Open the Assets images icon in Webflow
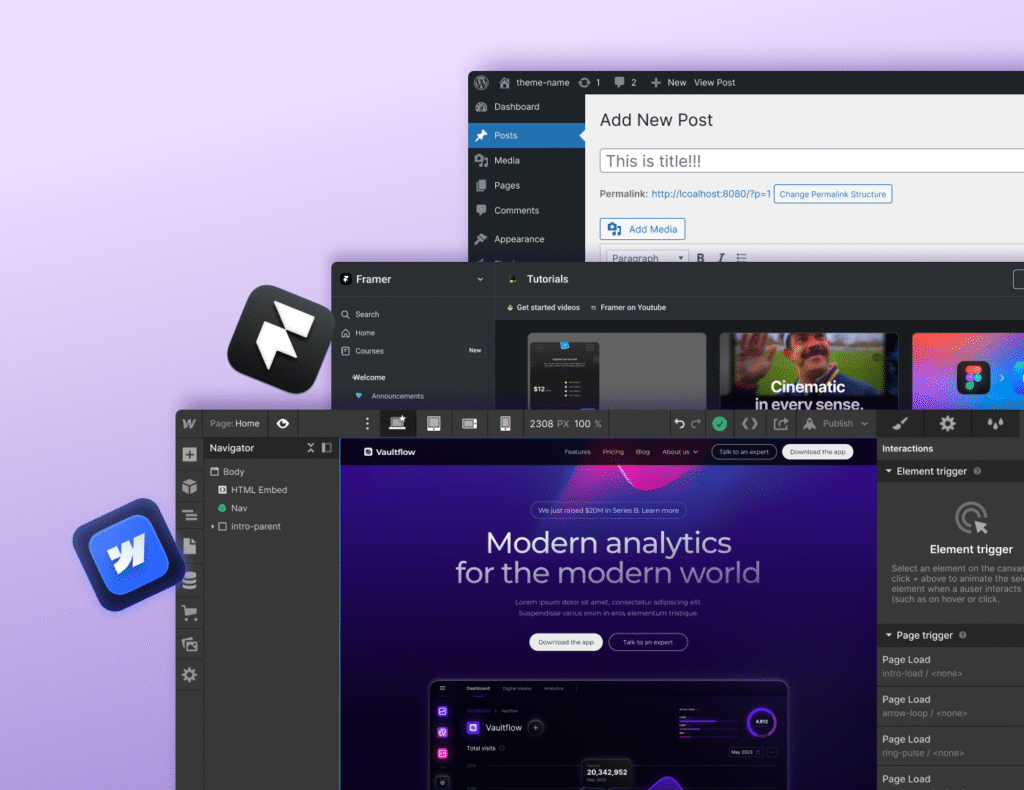This screenshot has height=790, width=1024. click(x=189, y=644)
